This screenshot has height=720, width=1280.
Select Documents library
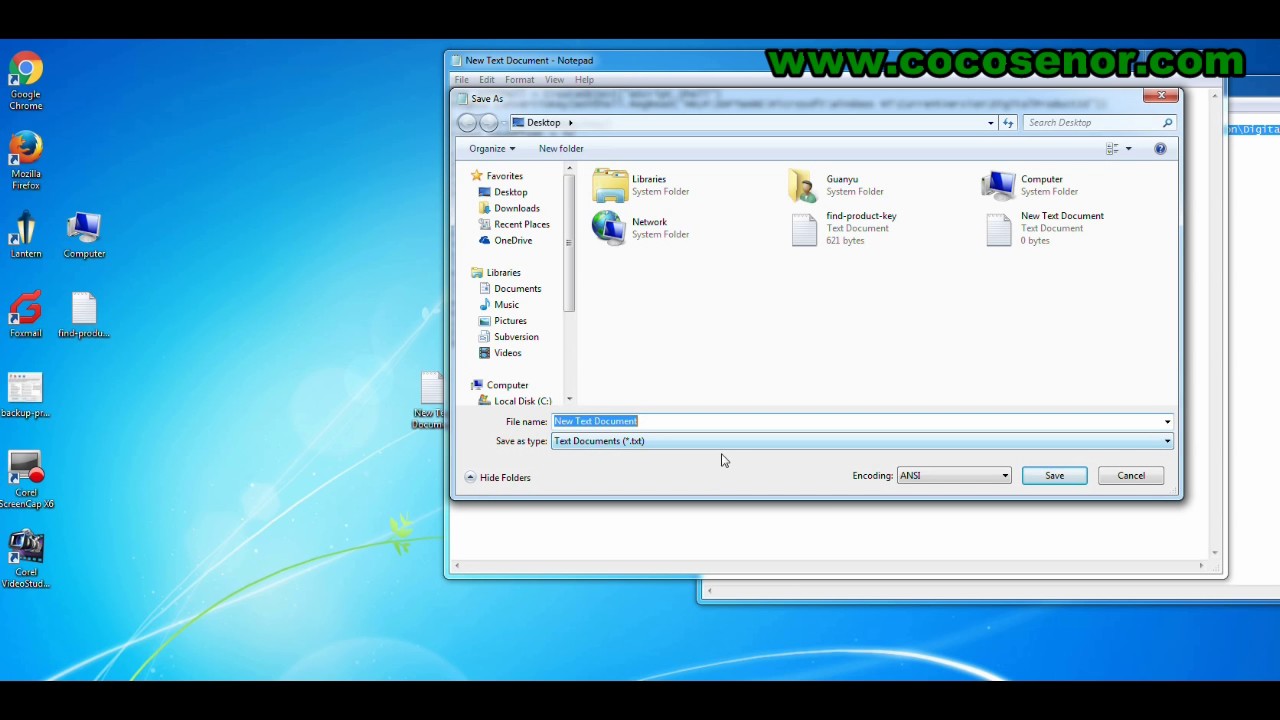tap(510, 289)
